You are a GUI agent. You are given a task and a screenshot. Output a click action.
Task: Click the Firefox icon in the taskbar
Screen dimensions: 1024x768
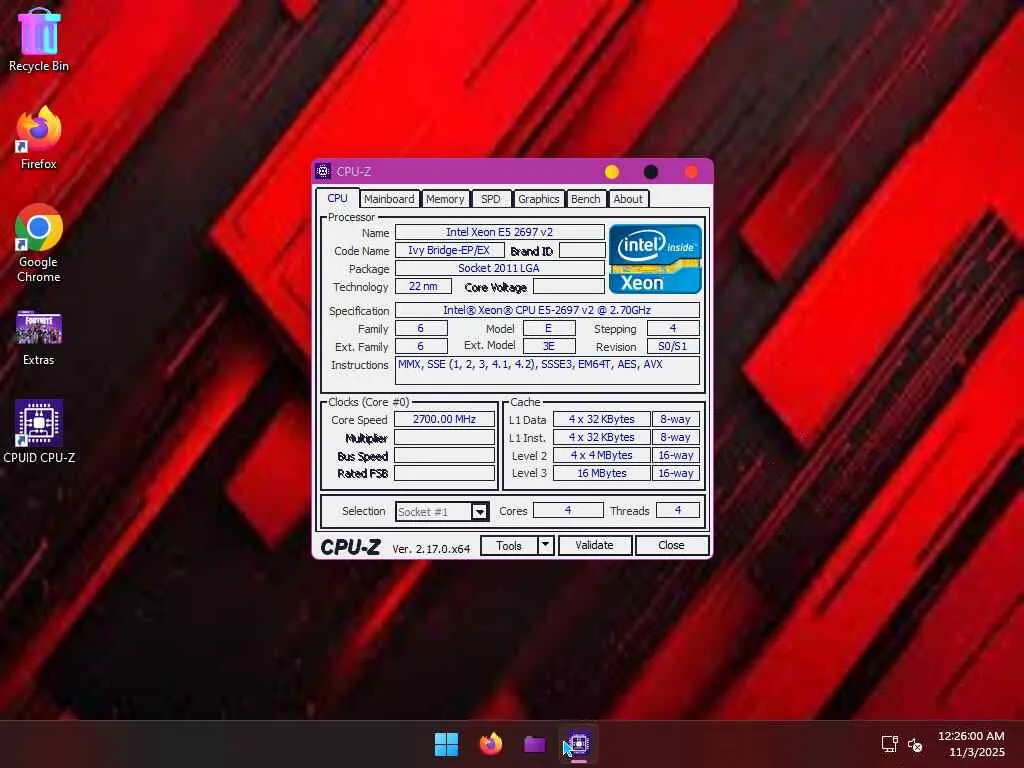click(490, 744)
